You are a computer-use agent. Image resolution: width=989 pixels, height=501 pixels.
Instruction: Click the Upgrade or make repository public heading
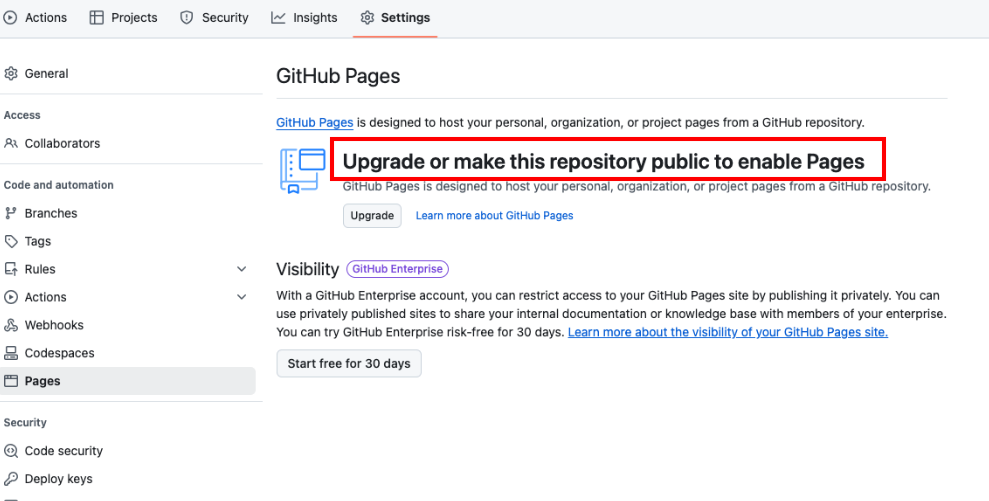(x=604, y=162)
